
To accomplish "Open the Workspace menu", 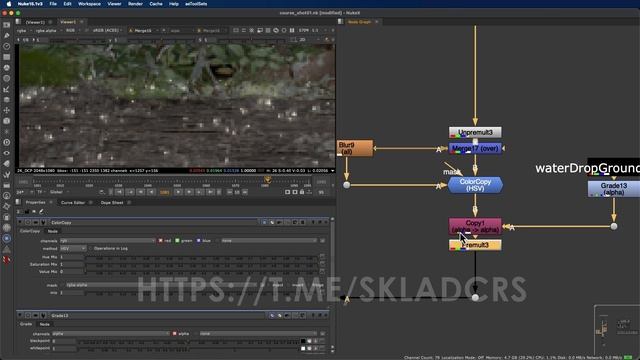I will pyautogui.click(x=89, y=4).
